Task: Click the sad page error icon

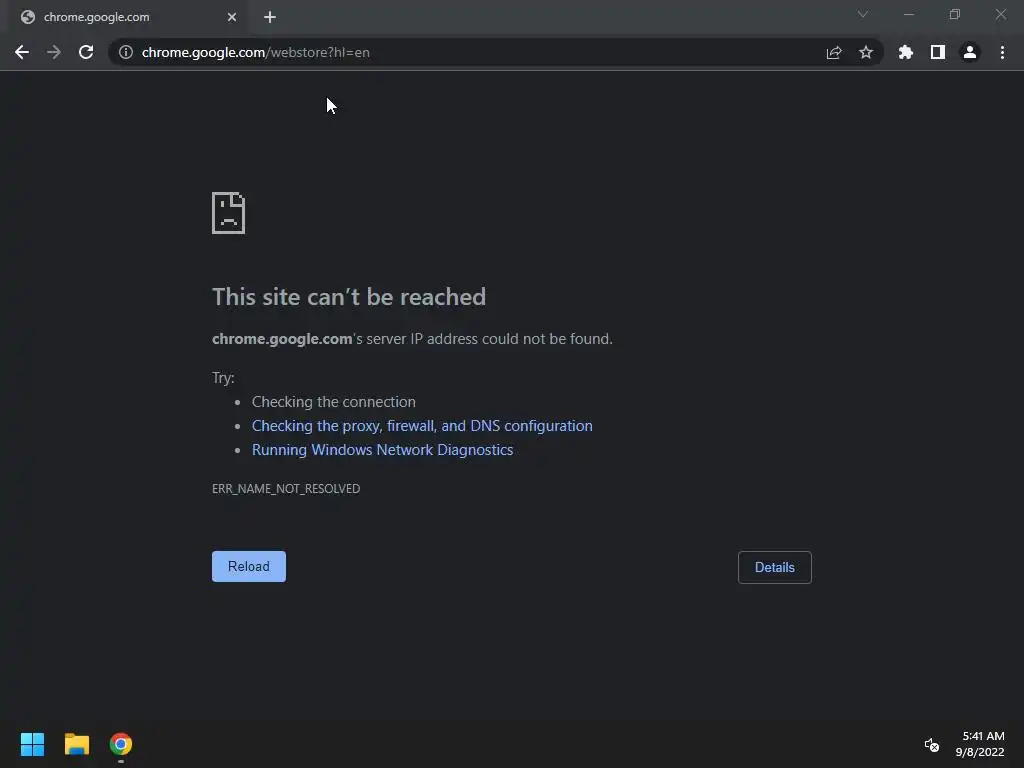Action: (x=229, y=213)
